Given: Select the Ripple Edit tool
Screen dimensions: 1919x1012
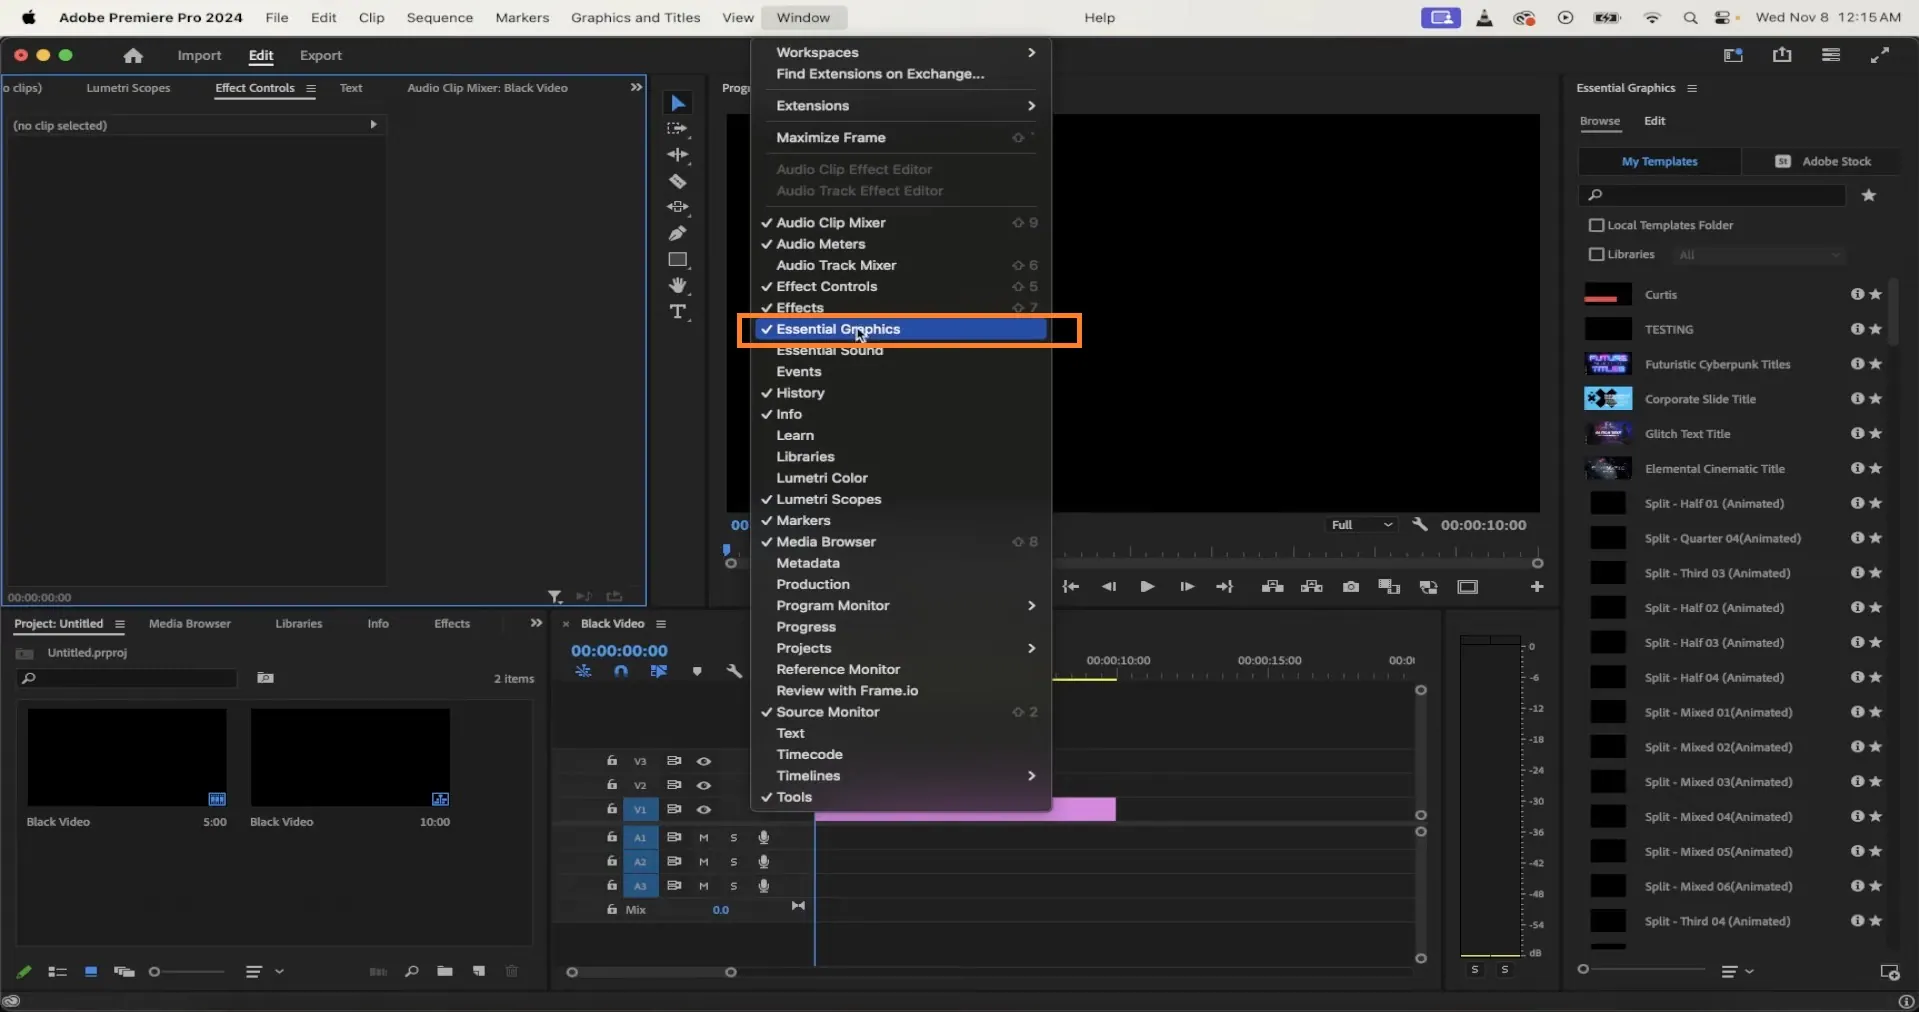Looking at the screenshot, I should (x=678, y=155).
